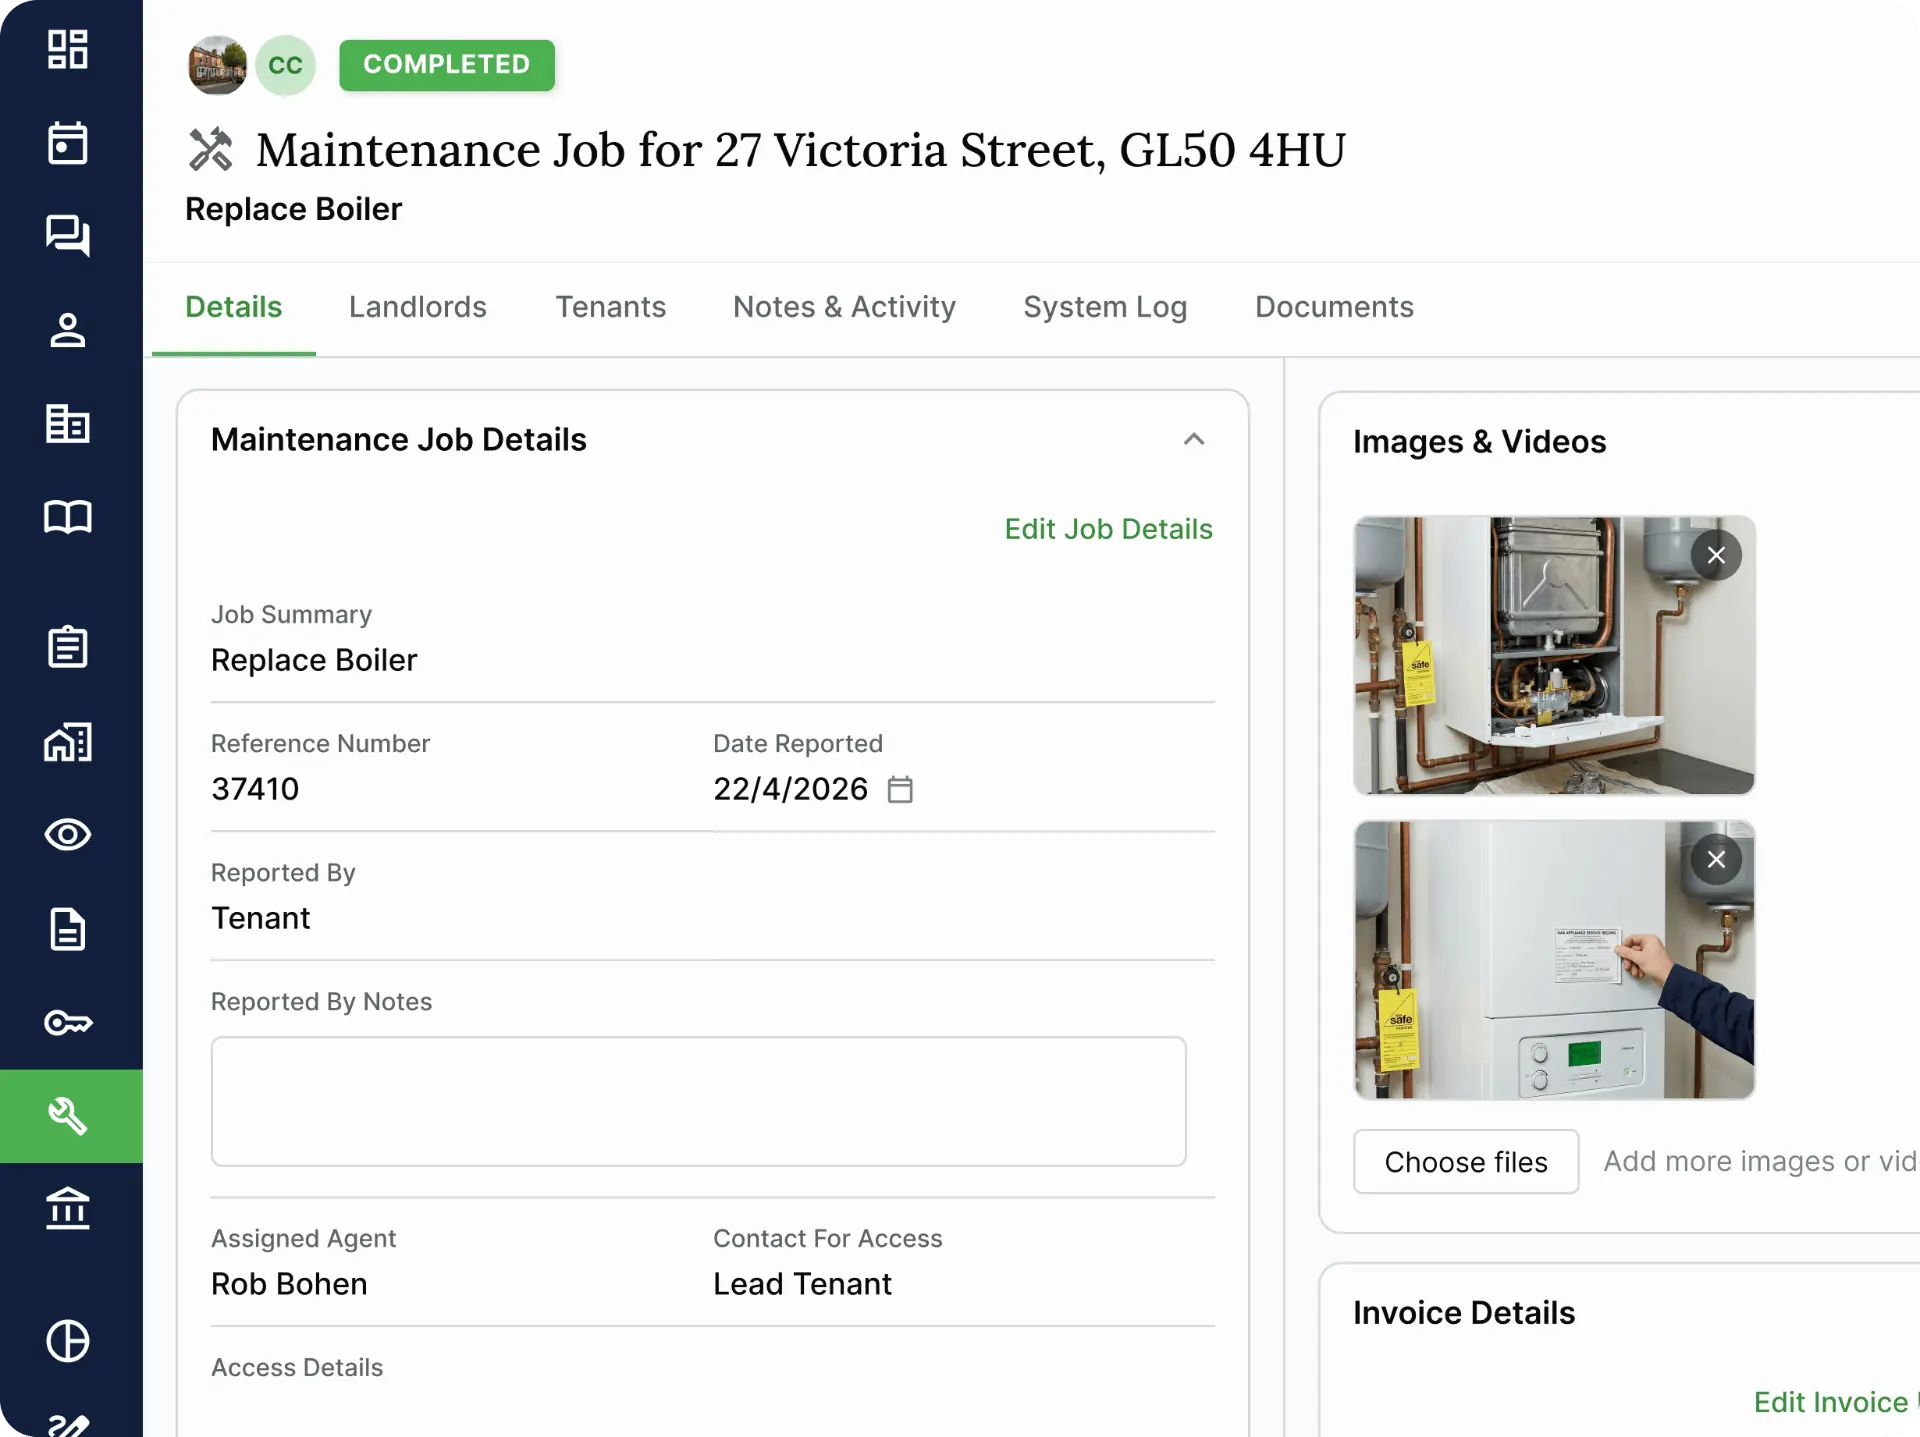Open the System Log tab
Image resolution: width=1920 pixels, height=1437 pixels.
1105,307
